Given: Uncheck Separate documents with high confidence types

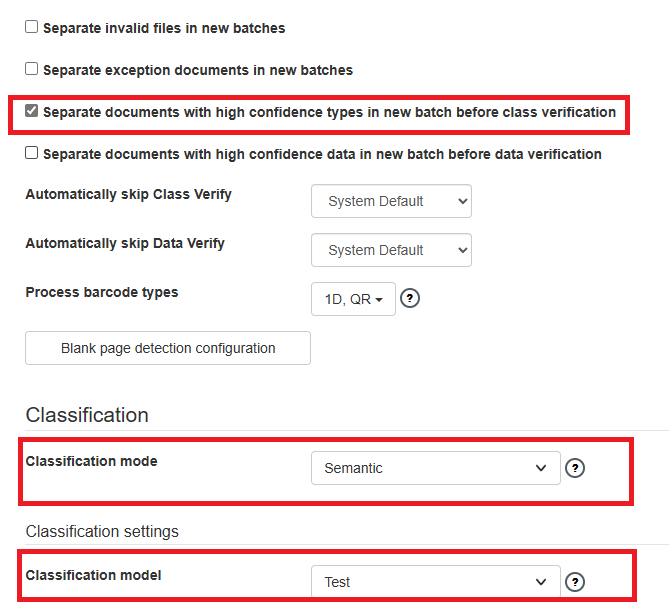Looking at the screenshot, I should 32,111.
